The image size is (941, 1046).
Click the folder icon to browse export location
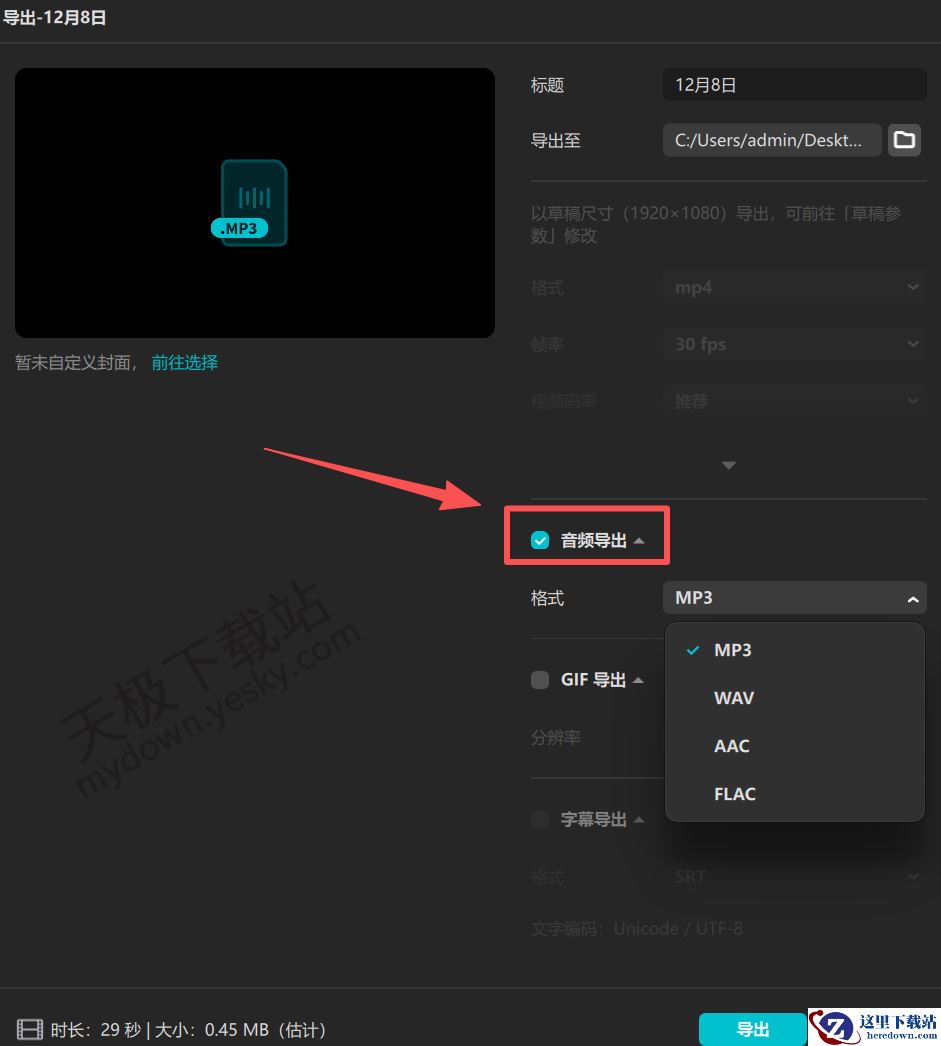[904, 140]
